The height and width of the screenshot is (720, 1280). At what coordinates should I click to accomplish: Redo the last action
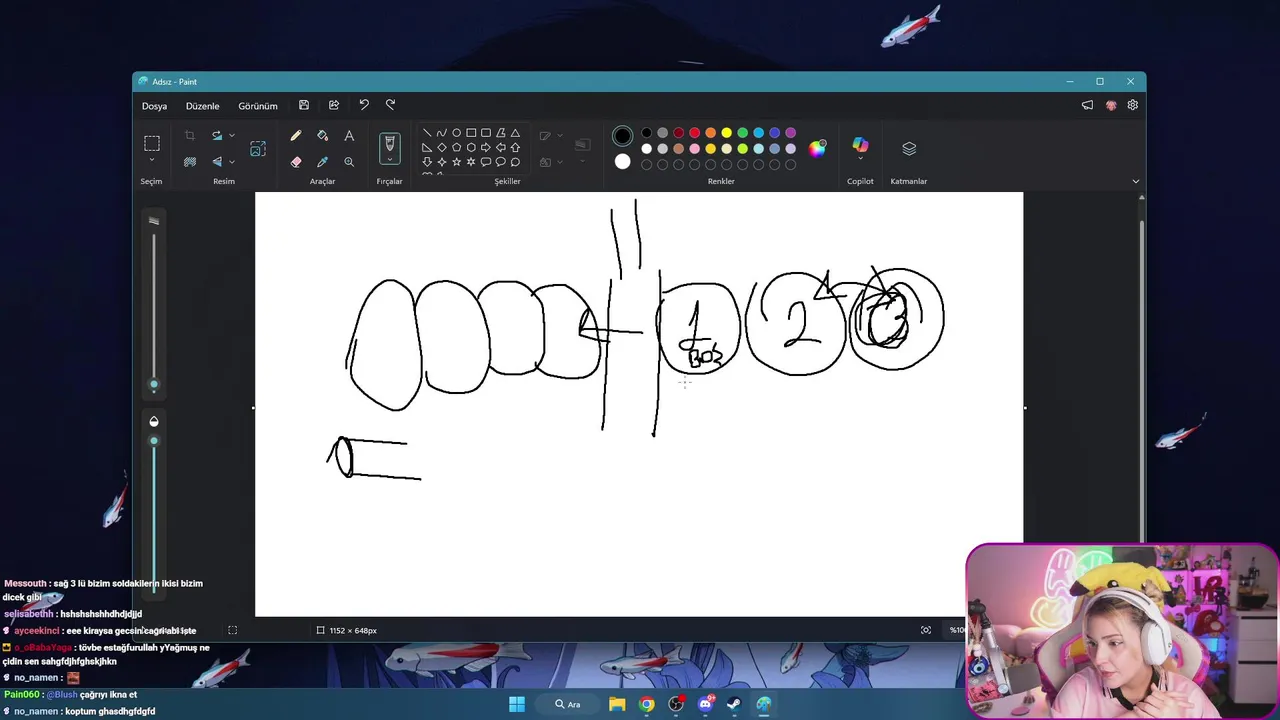tap(391, 105)
